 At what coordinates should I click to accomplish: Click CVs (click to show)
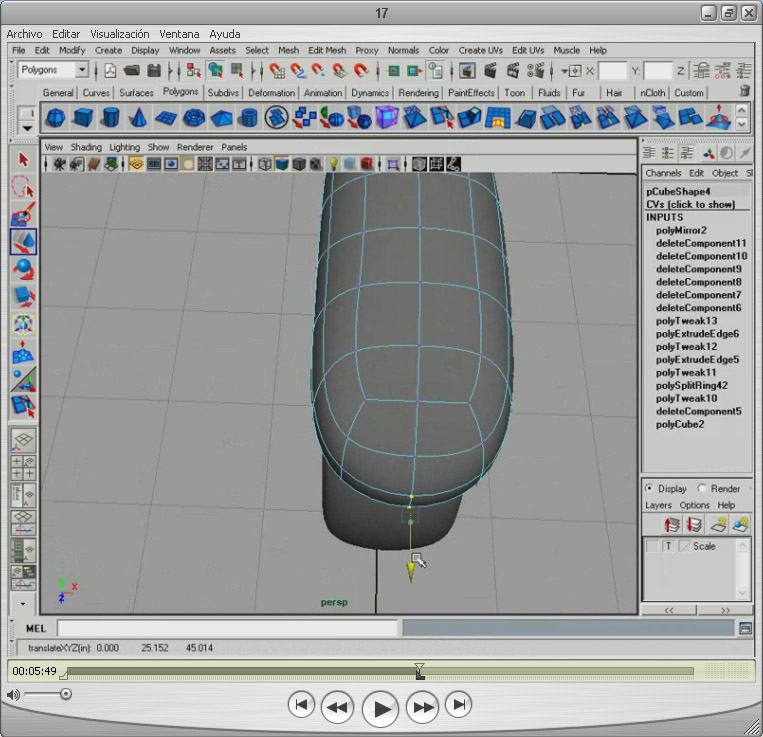(690, 204)
